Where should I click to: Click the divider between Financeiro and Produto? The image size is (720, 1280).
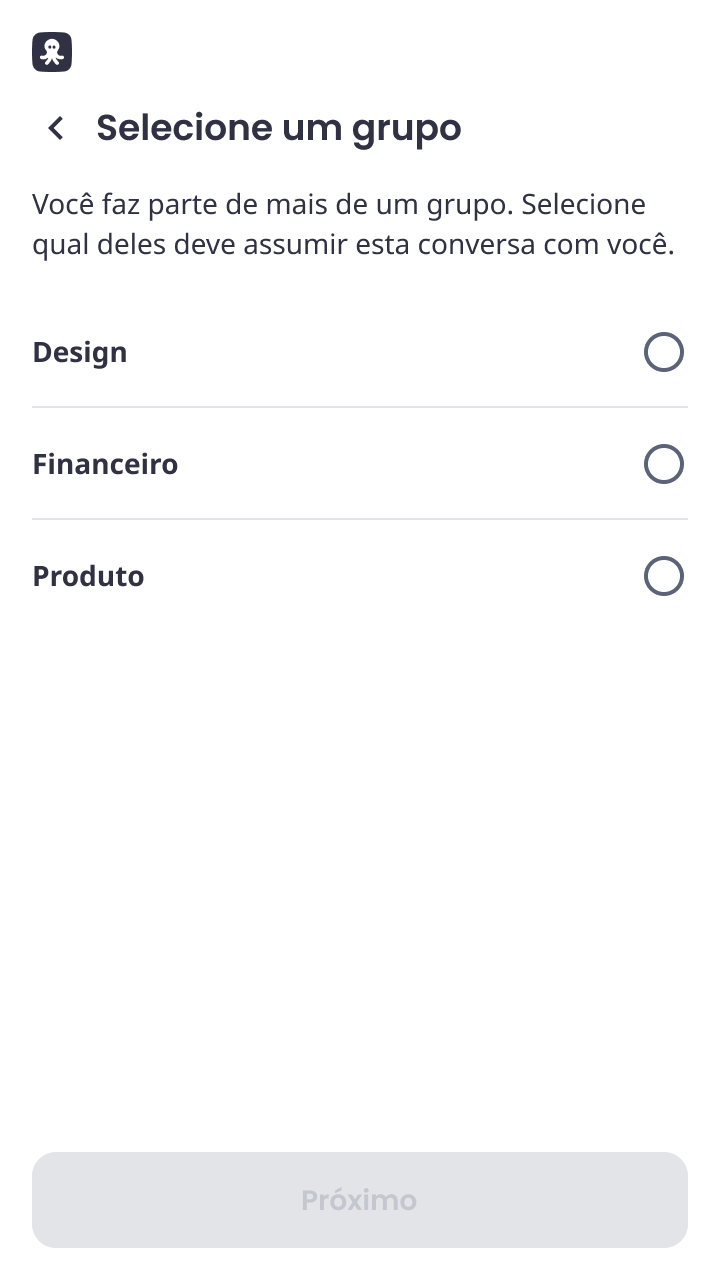[x=360, y=519]
